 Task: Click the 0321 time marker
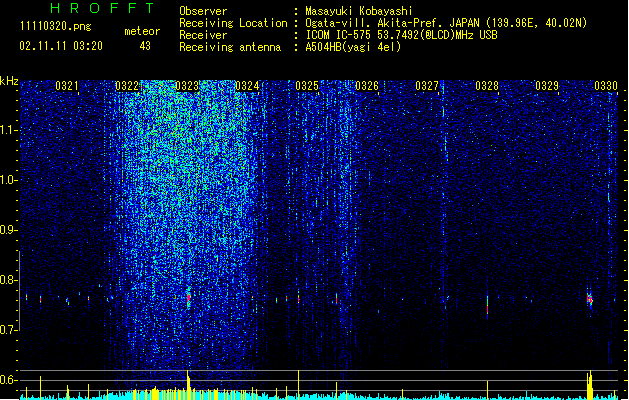click(67, 86)
